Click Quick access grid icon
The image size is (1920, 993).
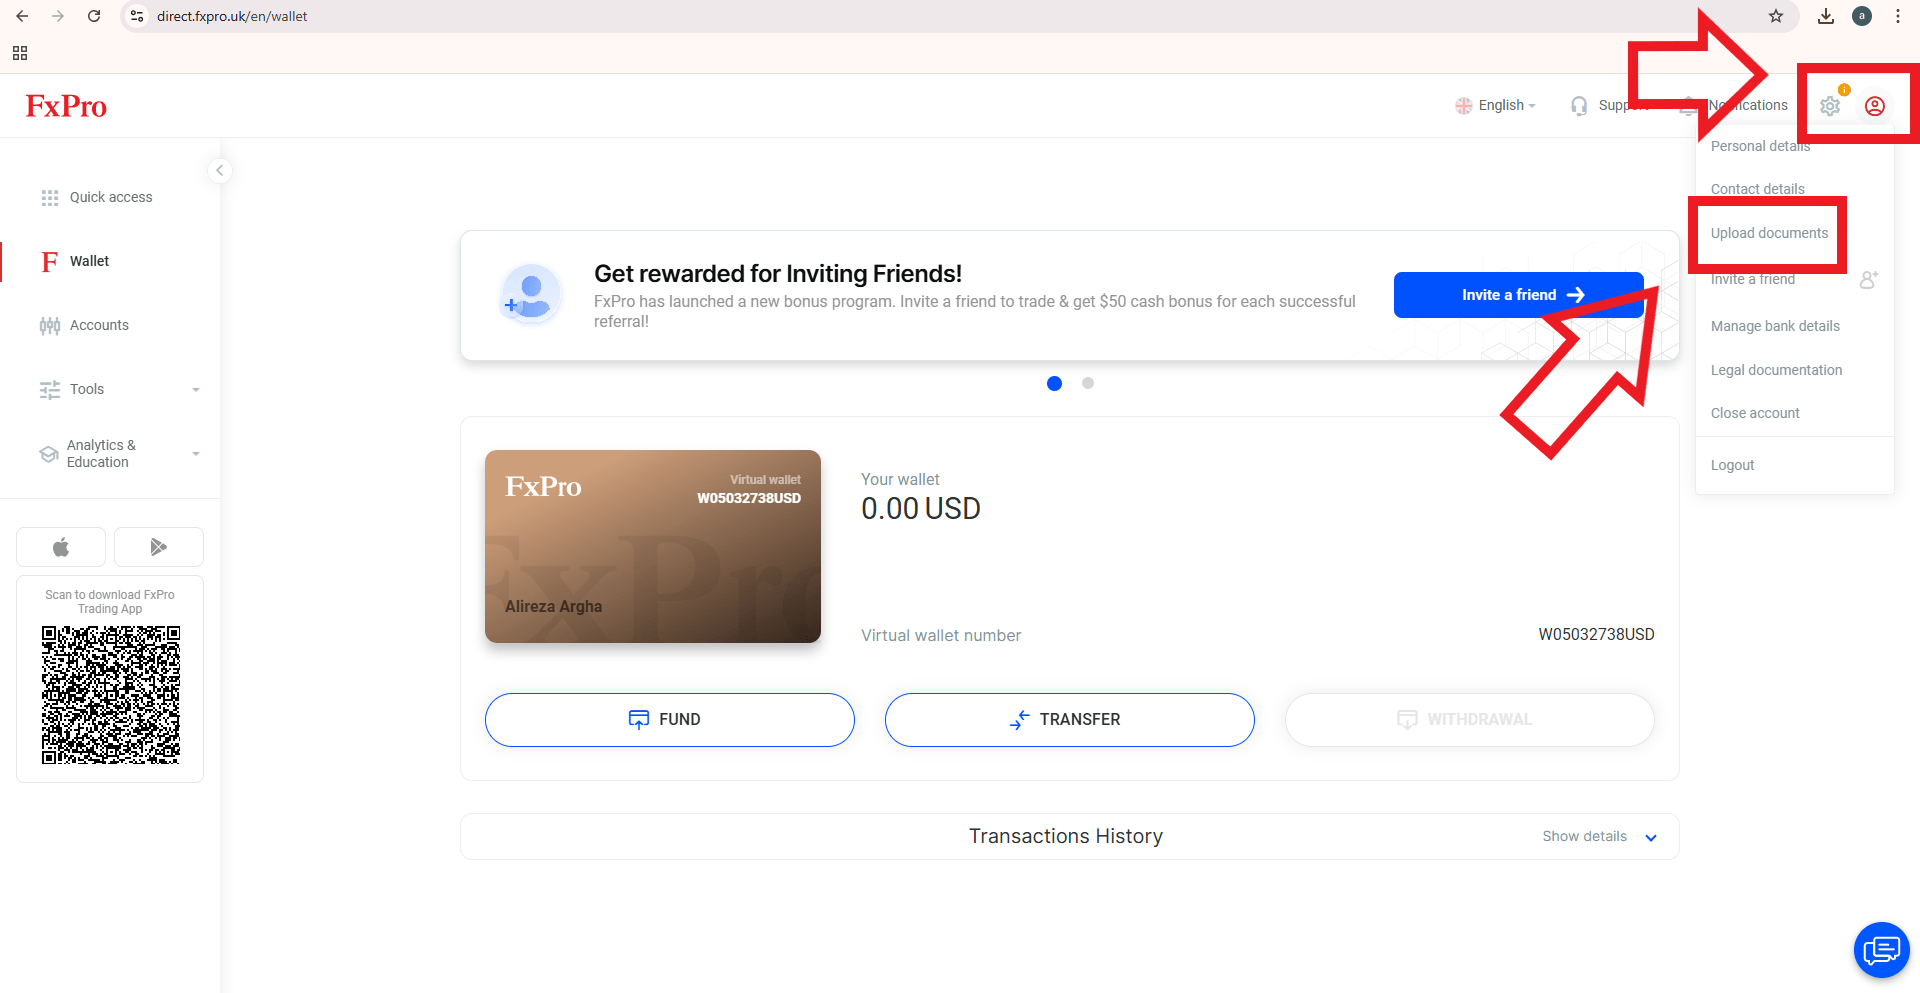(50, 198)
